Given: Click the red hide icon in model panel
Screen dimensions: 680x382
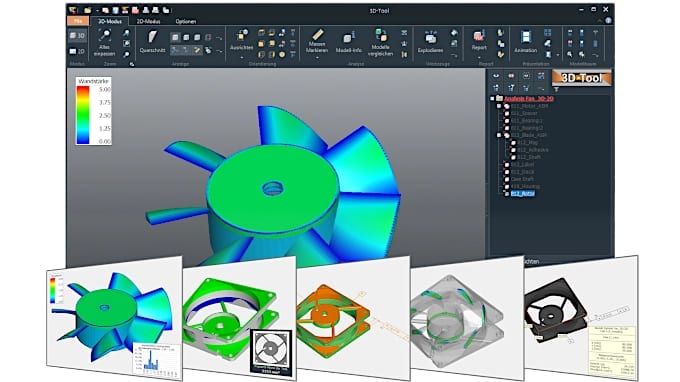Looking at the screenshot, I should coord(511,76).
